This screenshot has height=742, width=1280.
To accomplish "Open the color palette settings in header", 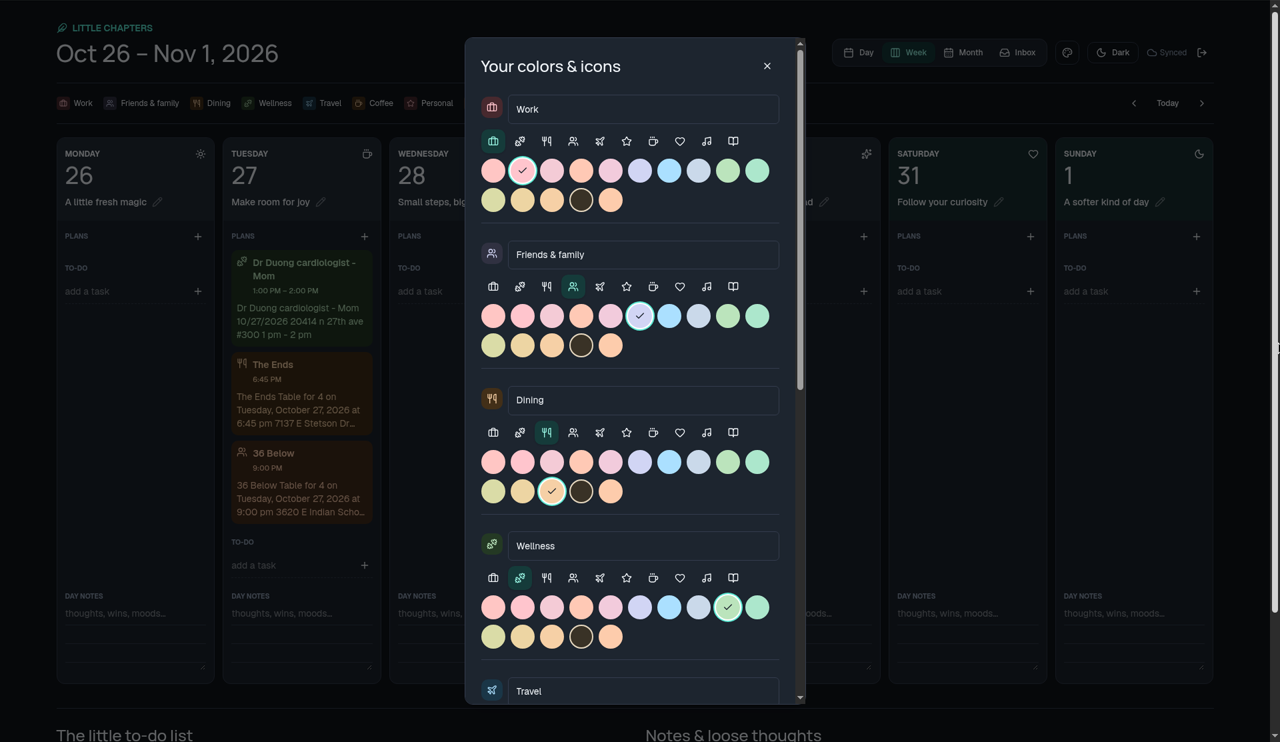I will click(x=1067, y=53).
